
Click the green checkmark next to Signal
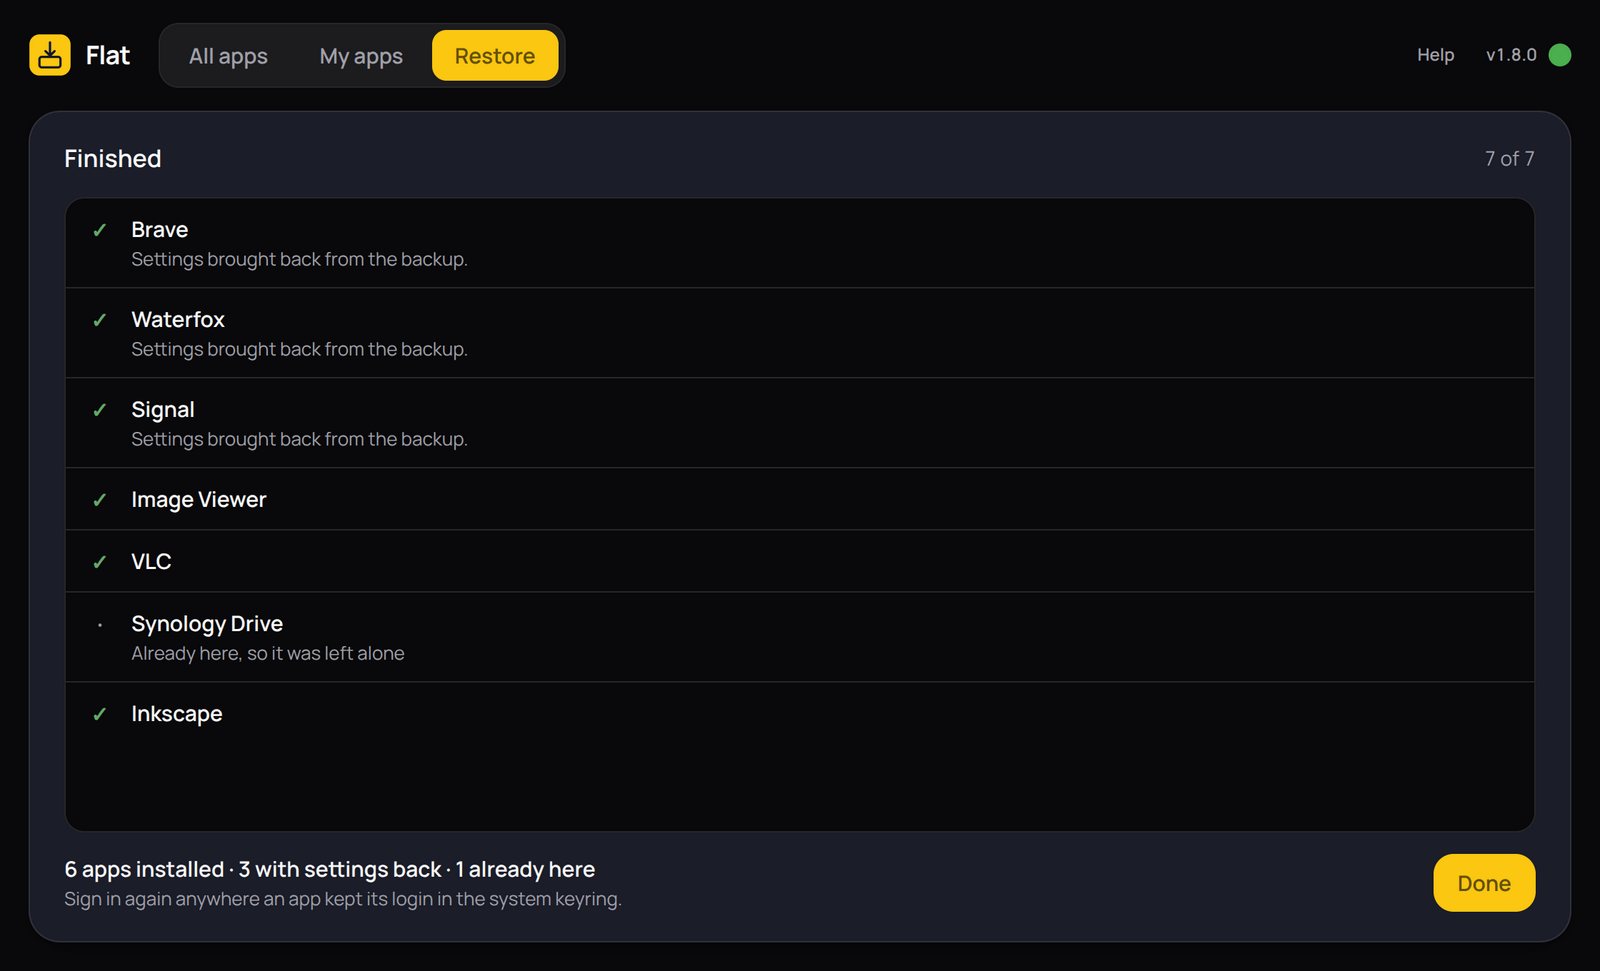(x=100, y=410)
